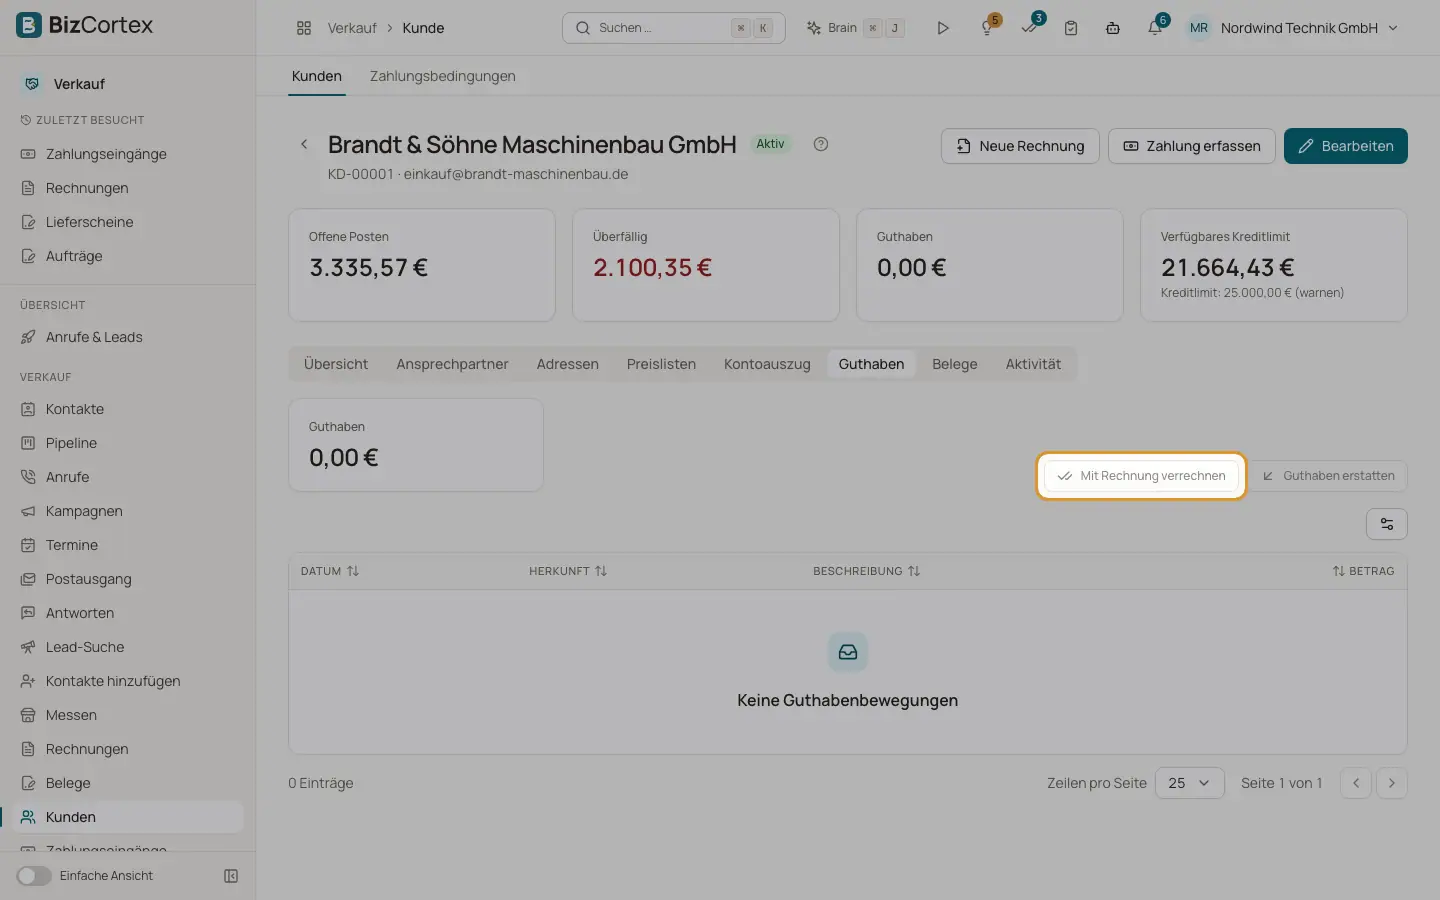
Task: Click the Suchen search field
Action: [x=674, y=28]
